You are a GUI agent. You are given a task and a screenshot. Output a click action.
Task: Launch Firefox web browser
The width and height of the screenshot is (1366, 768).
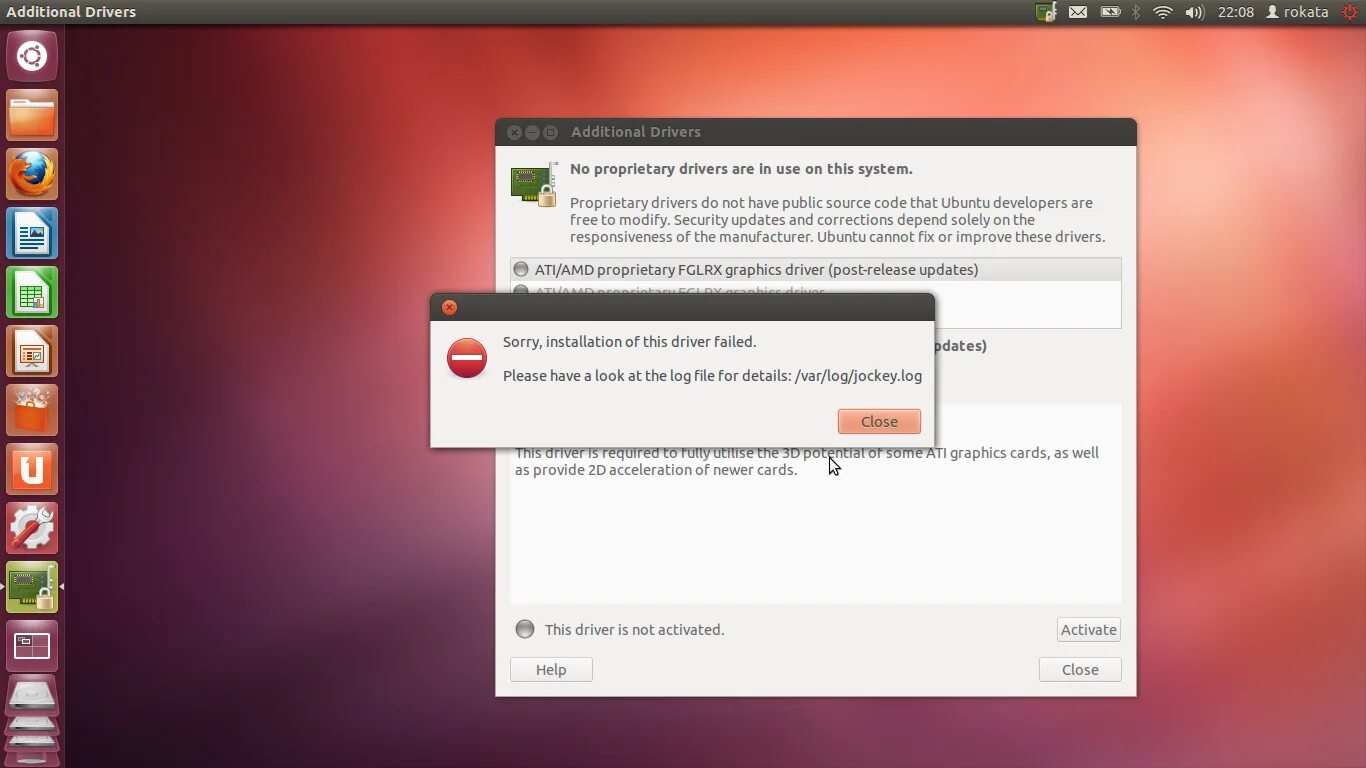click(32, 174)
